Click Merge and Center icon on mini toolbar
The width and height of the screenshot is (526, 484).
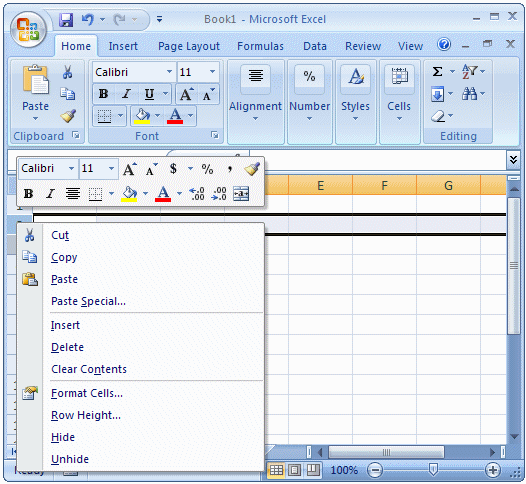click(x=241, y=194)
